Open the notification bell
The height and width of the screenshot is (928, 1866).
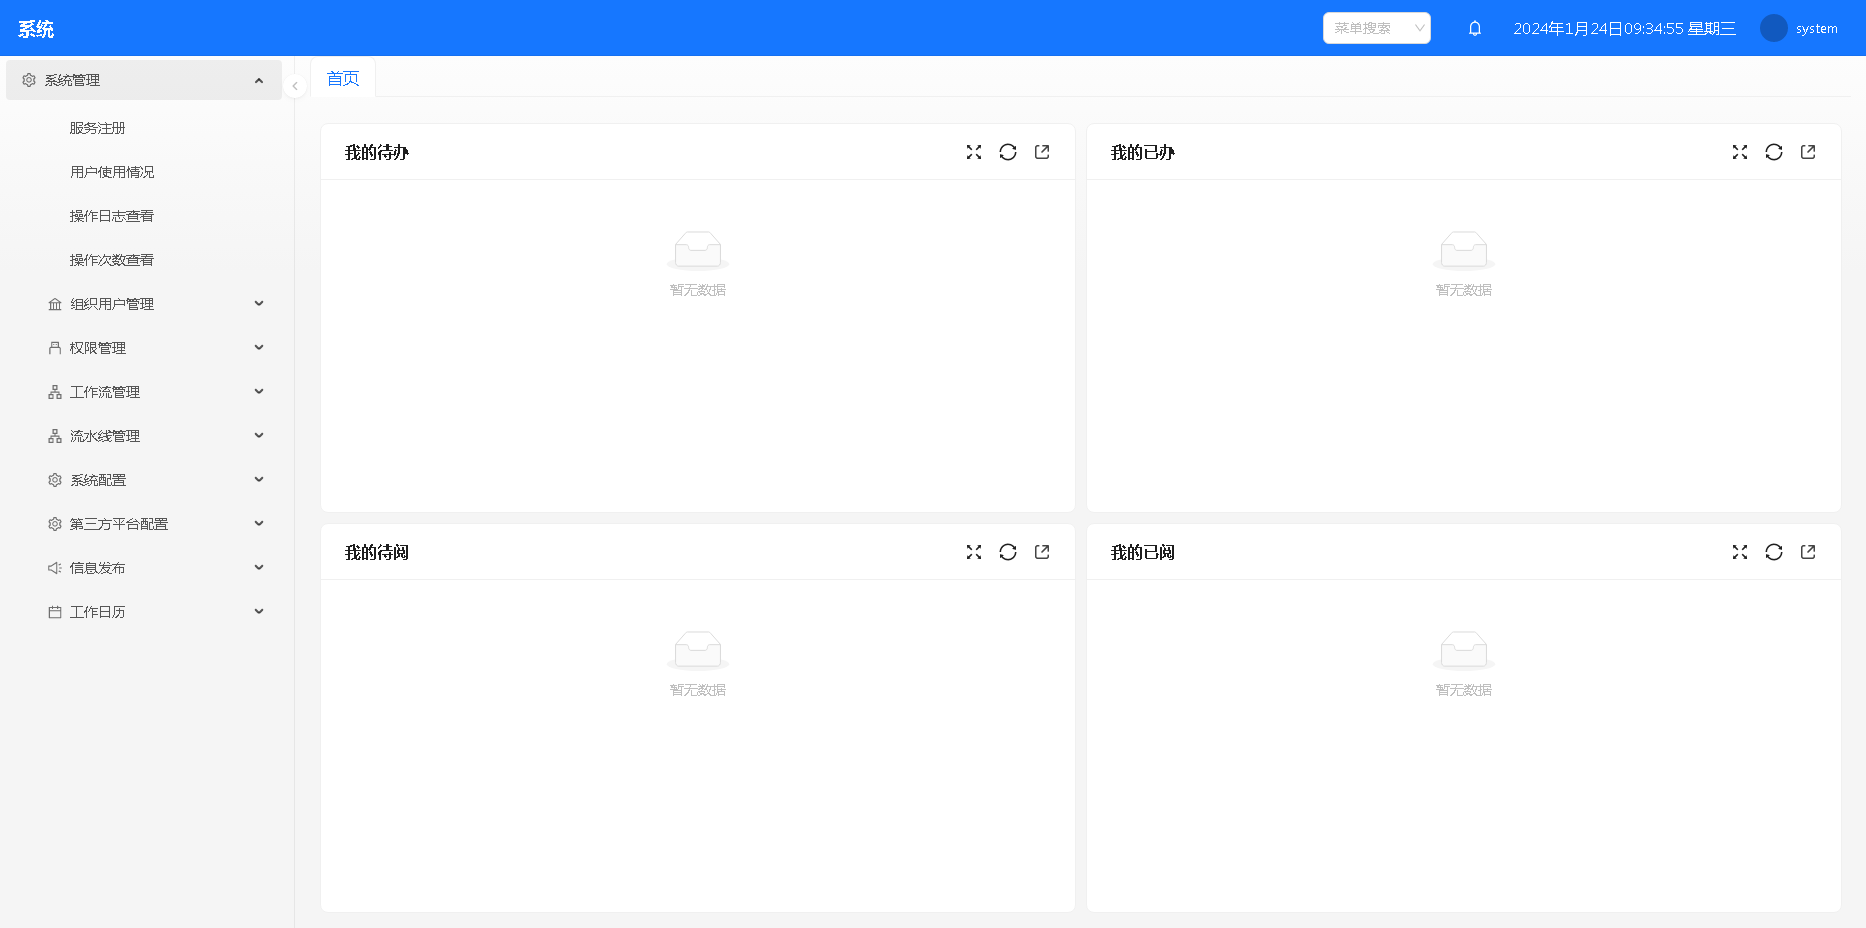coord(1475,28)
